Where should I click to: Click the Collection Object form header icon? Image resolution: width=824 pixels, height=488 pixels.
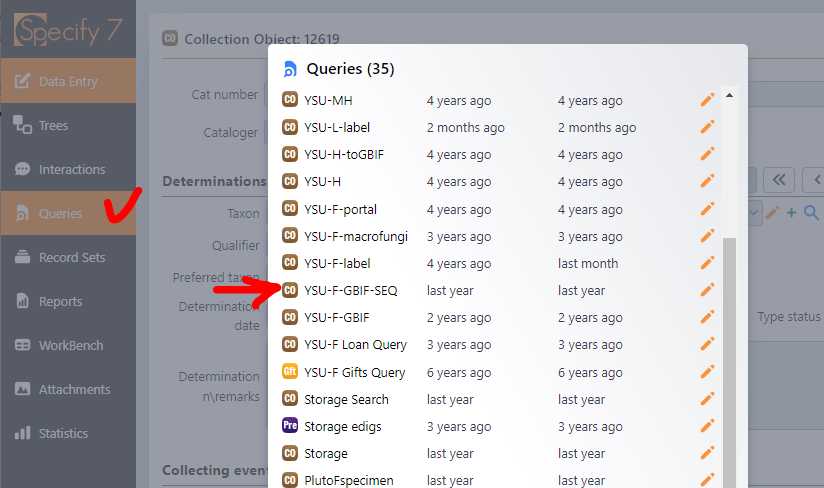coord(170,38)
